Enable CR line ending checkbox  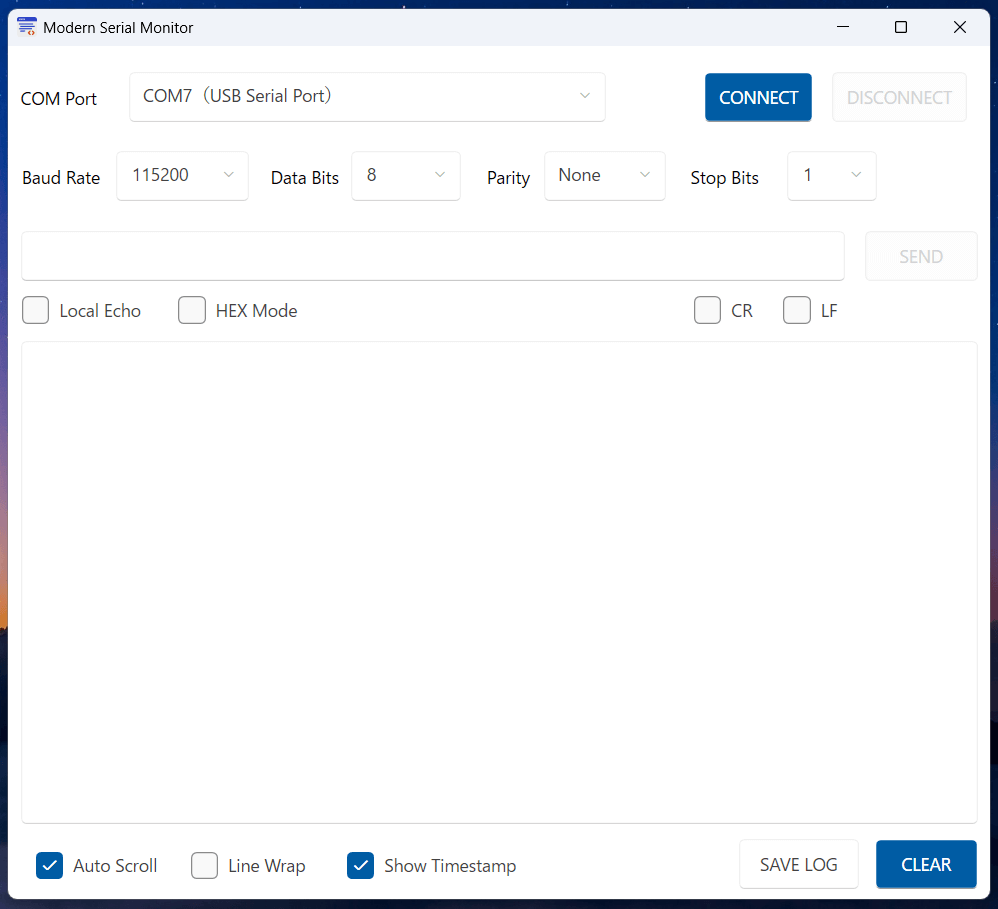click(707, 310)
